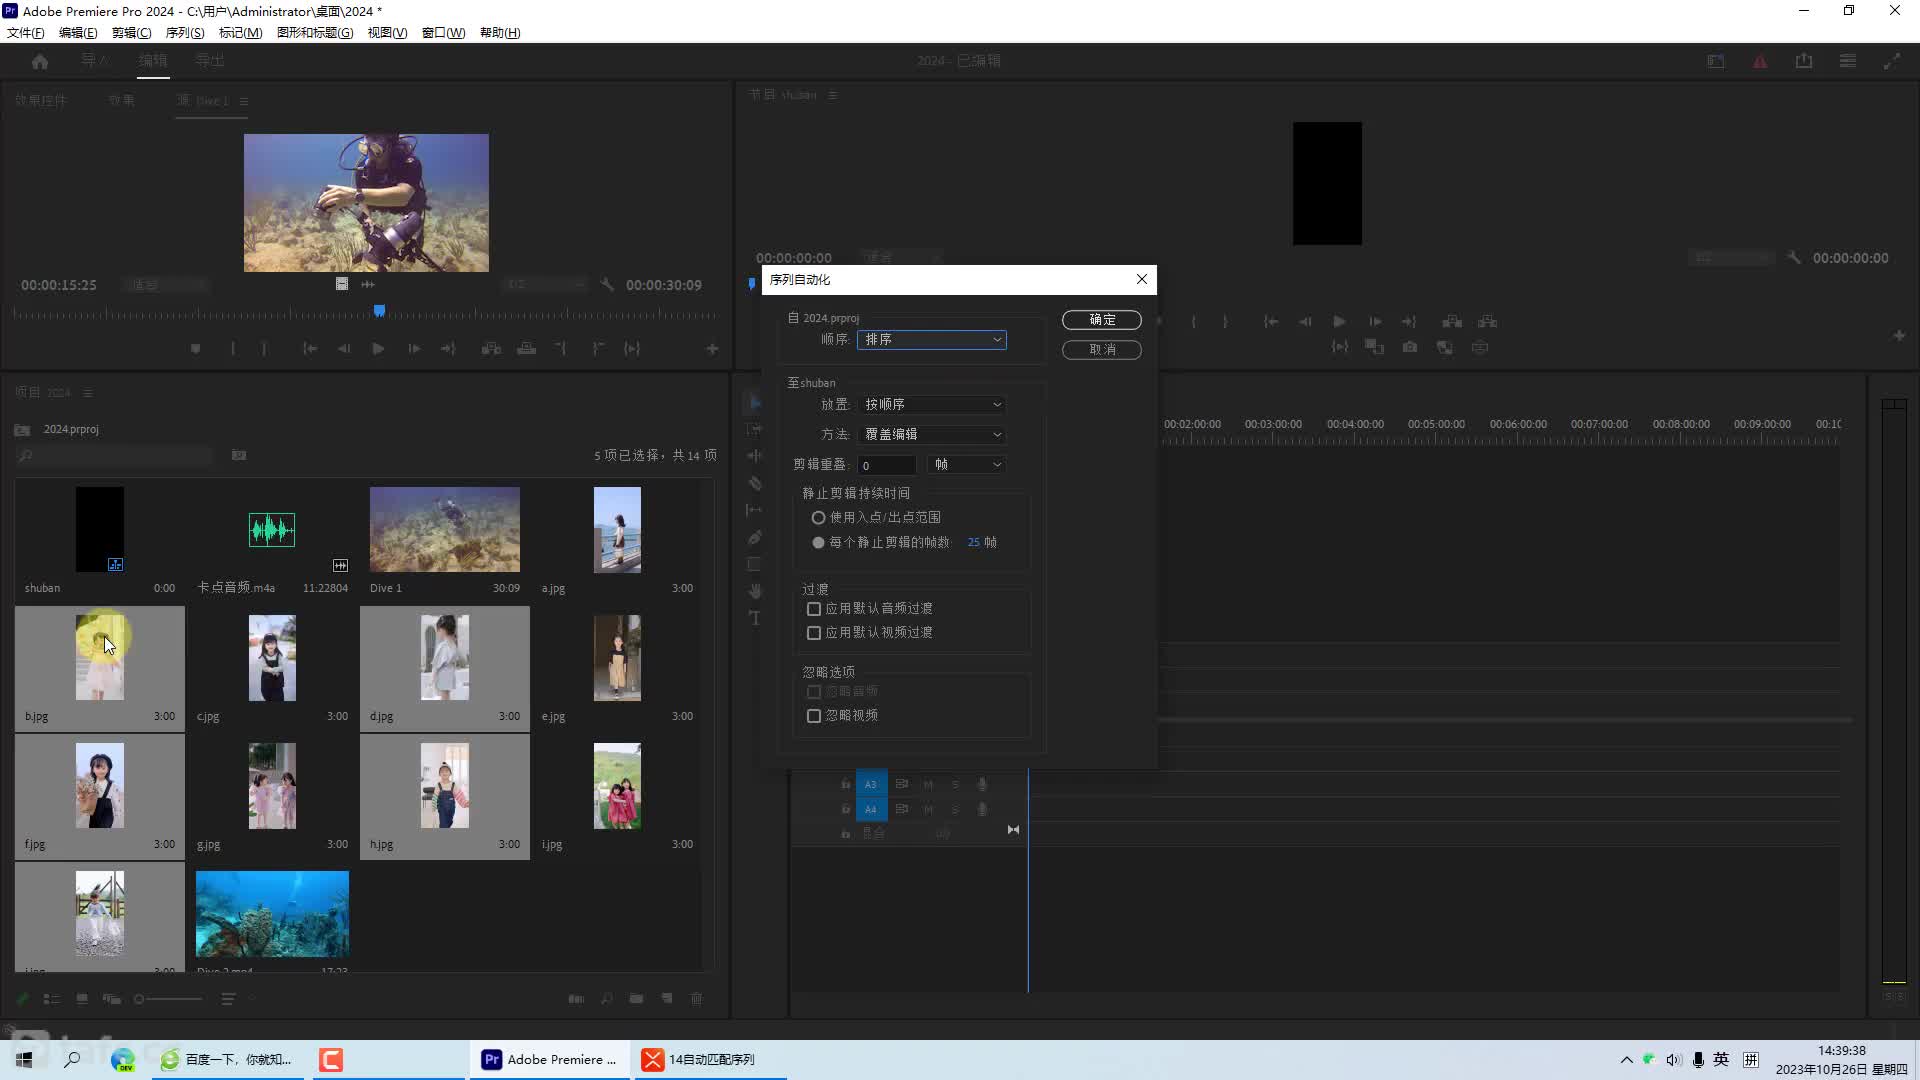Open the 顺序 dropdown showing 排序
Image resolution: width=1920 pixels, height=1080 pixels.
click(x=931, y=339)
